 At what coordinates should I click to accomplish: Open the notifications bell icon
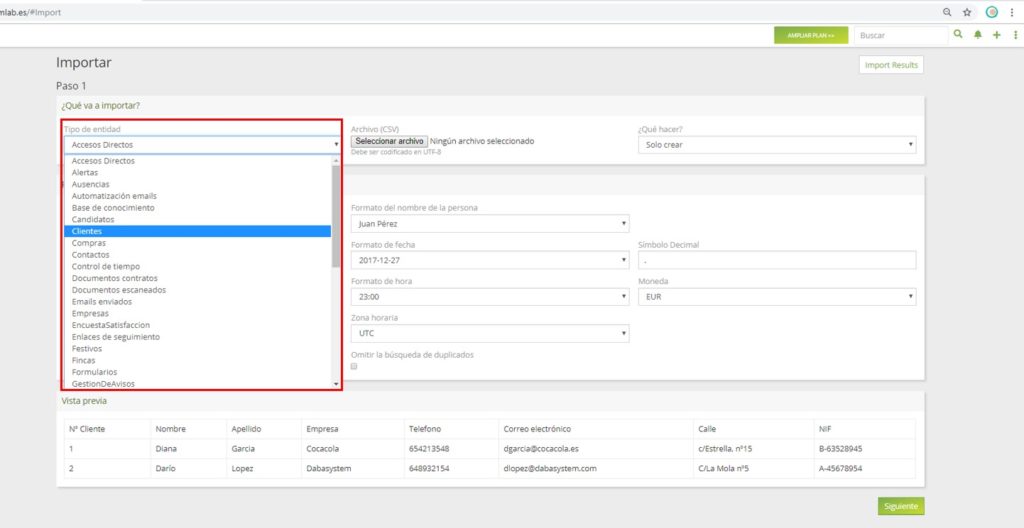pos(978,35)
